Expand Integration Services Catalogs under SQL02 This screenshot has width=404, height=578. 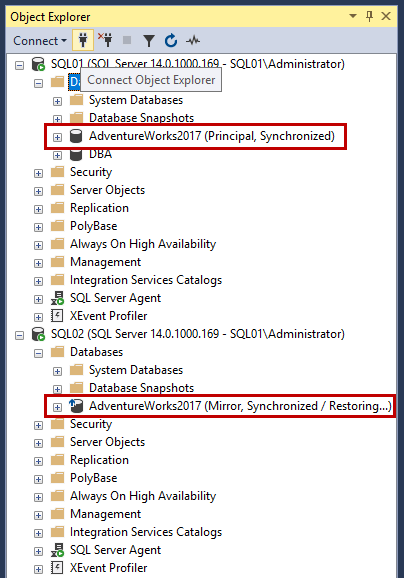[x=38, y=533]
